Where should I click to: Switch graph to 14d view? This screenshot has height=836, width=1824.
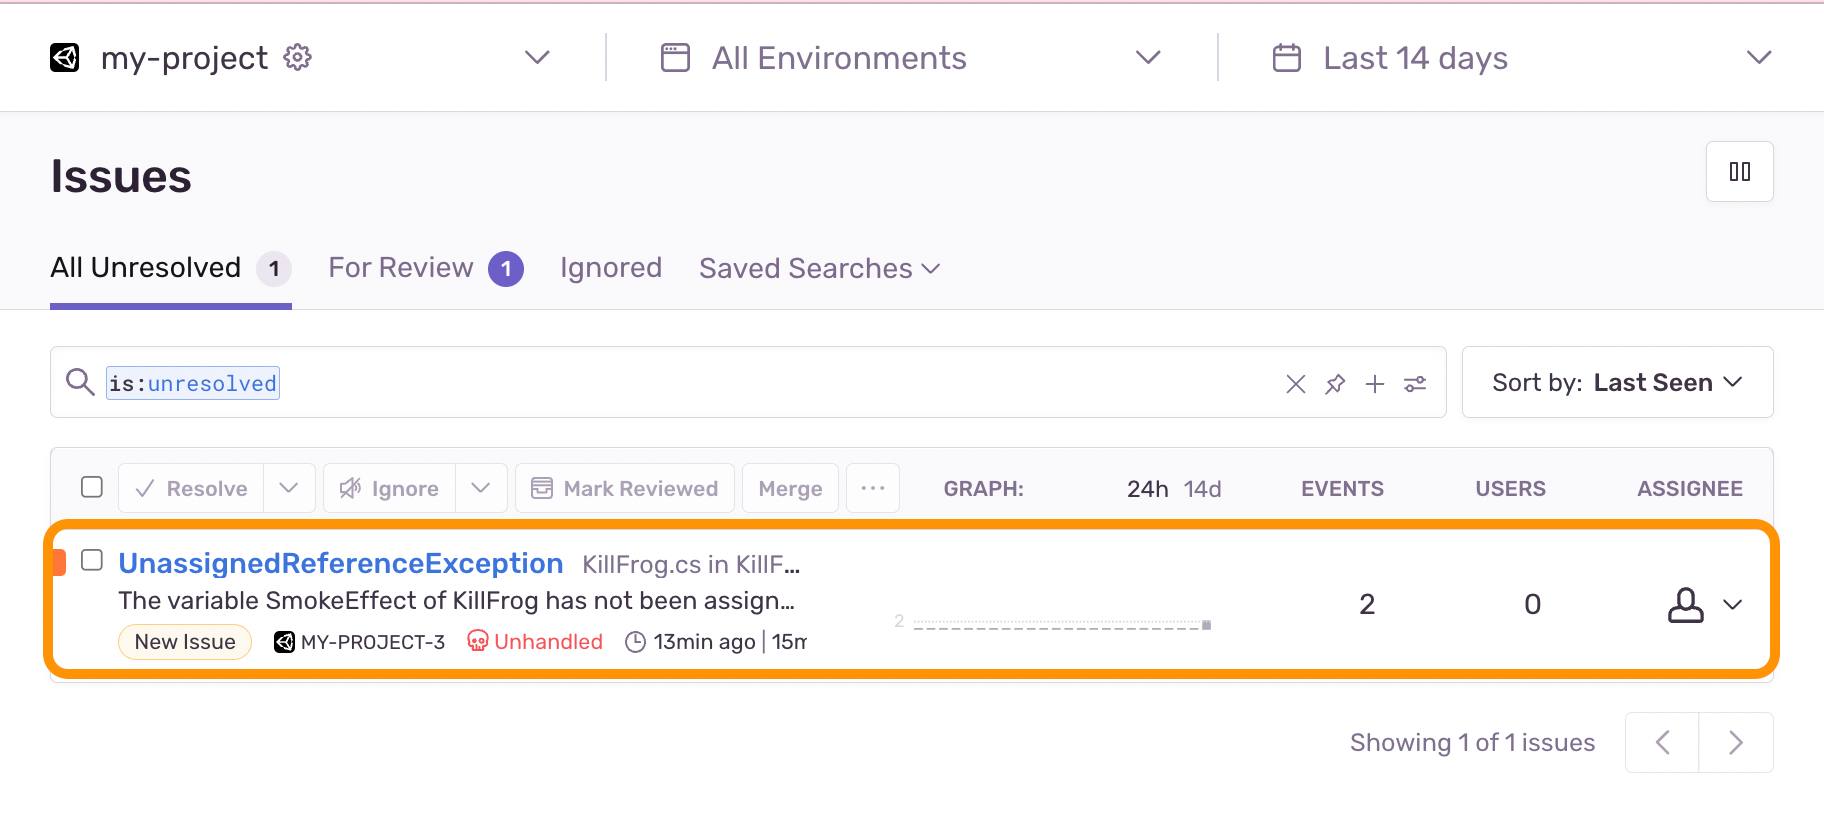(1202, 489)
